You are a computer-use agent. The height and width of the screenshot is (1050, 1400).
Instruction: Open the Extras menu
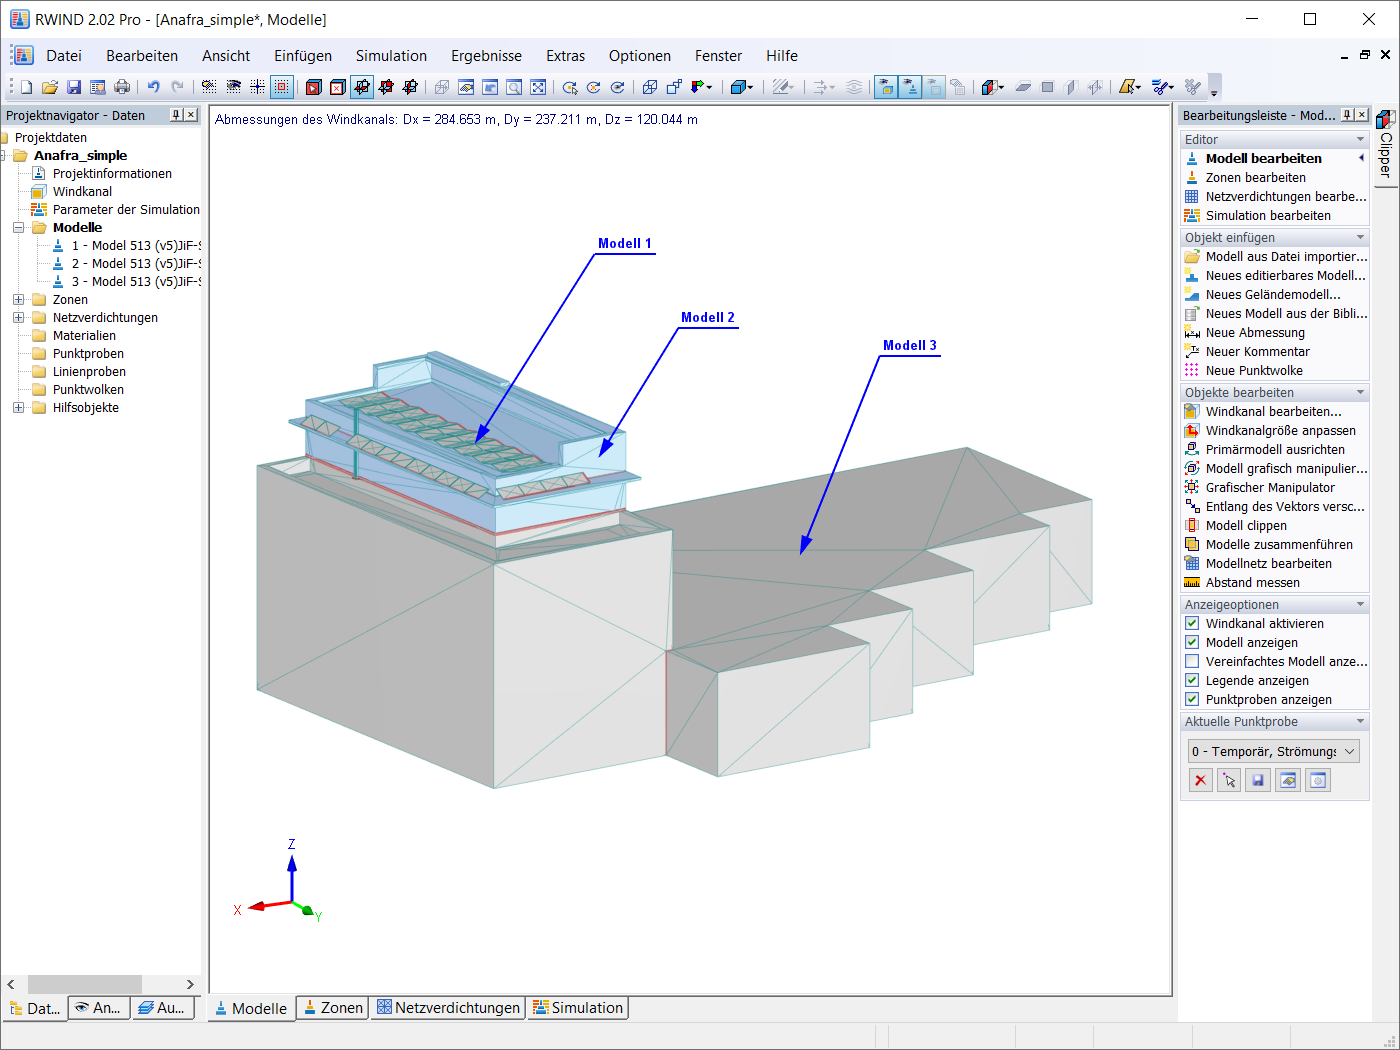pos(566,56)
